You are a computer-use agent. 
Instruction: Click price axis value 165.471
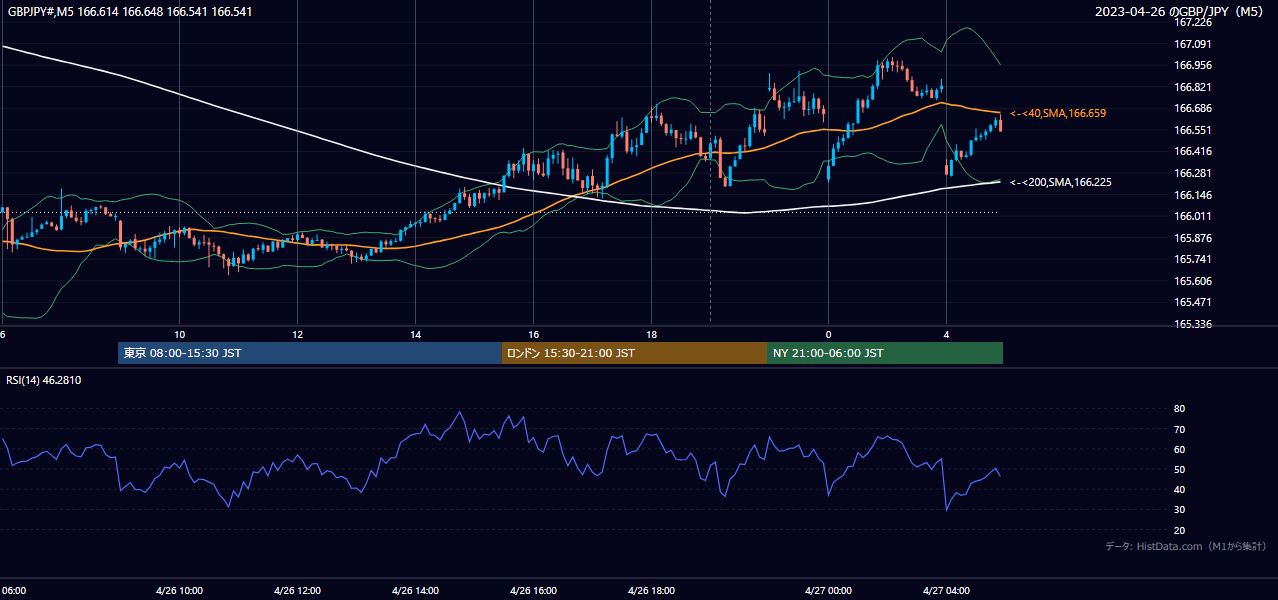pos(1192,302)
